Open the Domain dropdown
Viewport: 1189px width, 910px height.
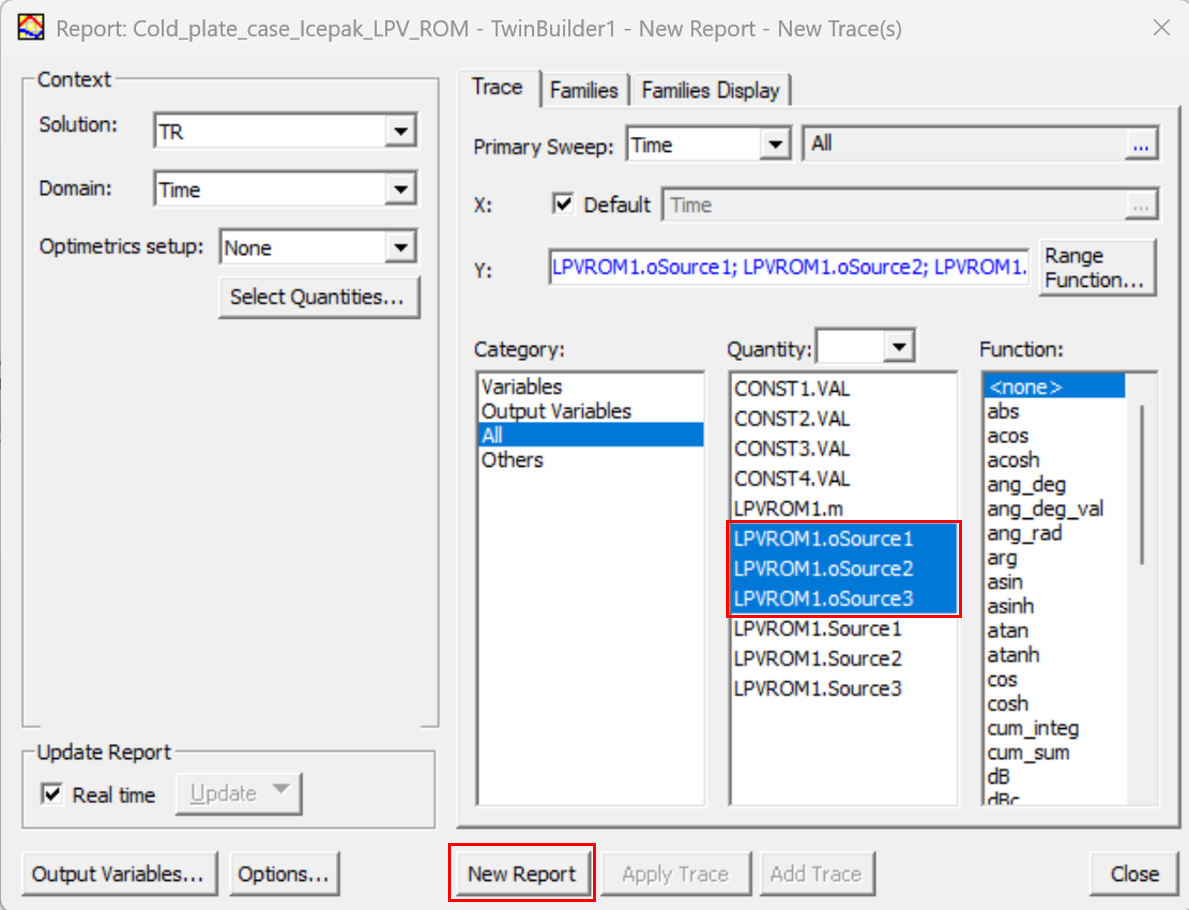coord(401,189)
